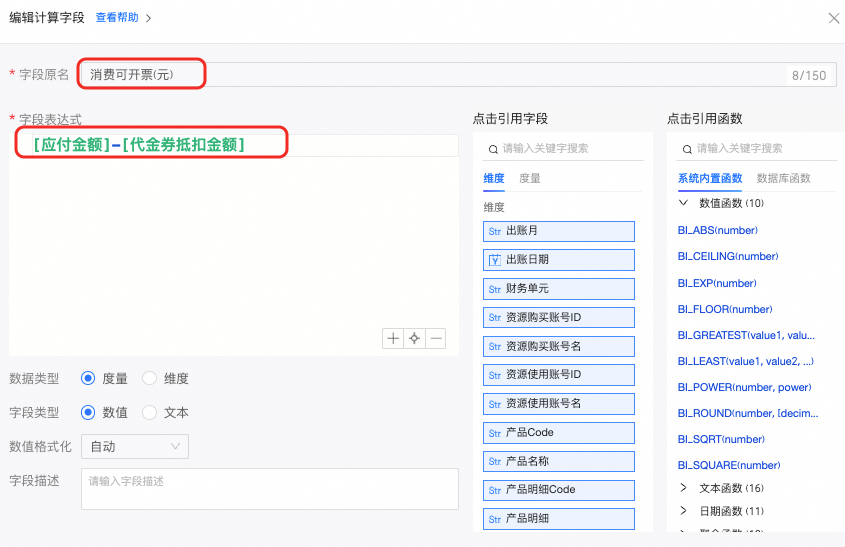Reference the 产品名称 field
The width and height of the screenshot is (845, 547).
click(x=559, y=461)
